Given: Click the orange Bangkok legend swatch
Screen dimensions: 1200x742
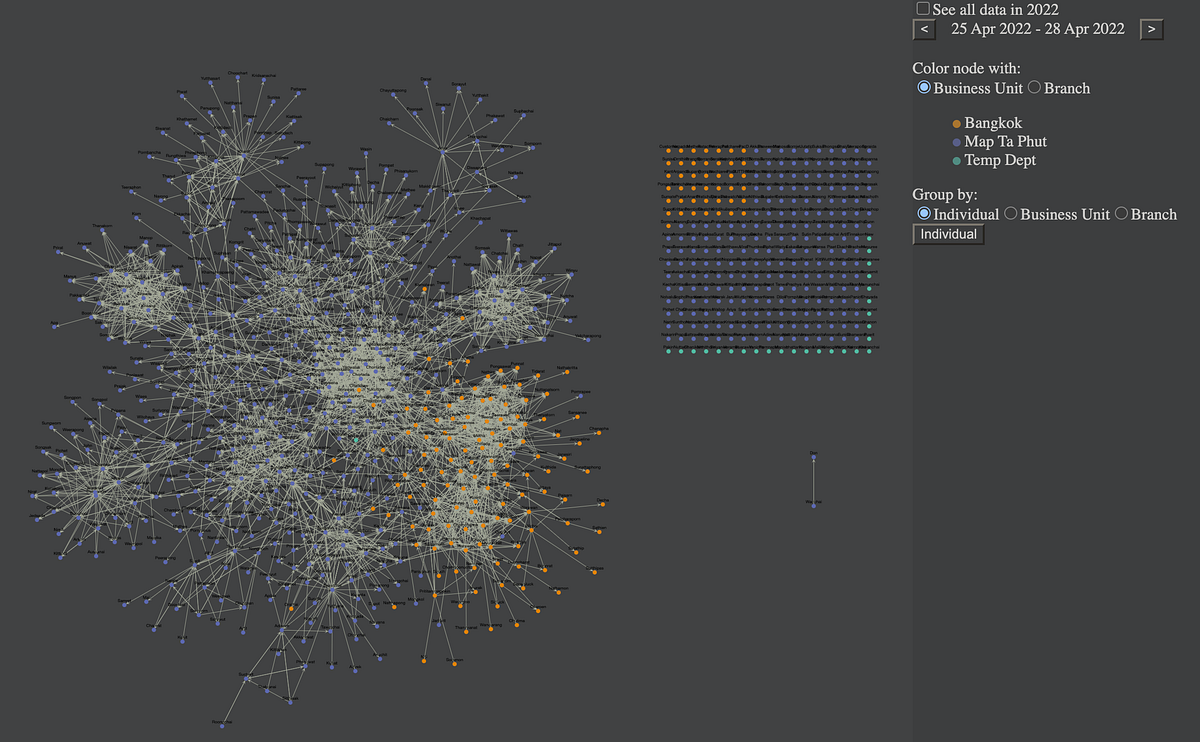Looking at the screenshot, I should coord(956,123).
